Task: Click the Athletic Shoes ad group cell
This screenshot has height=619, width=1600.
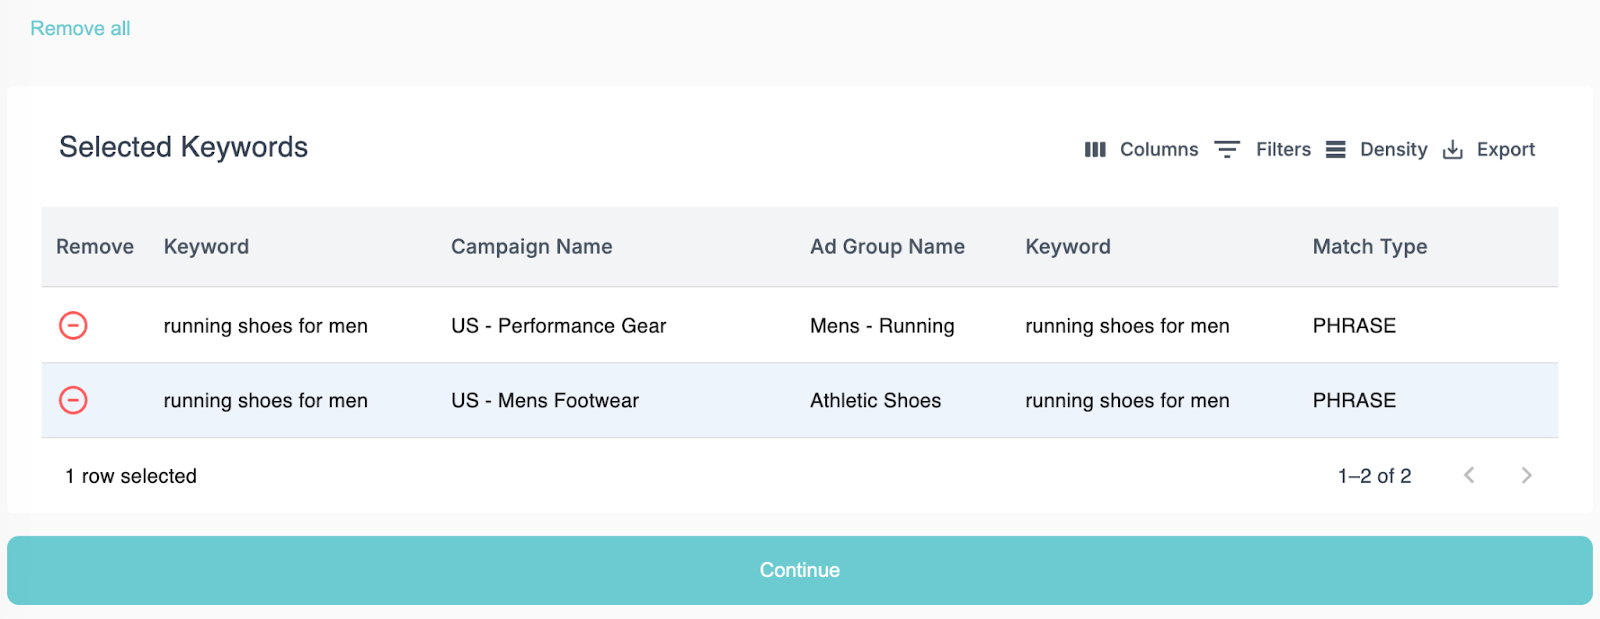Action: click(875, 400)
